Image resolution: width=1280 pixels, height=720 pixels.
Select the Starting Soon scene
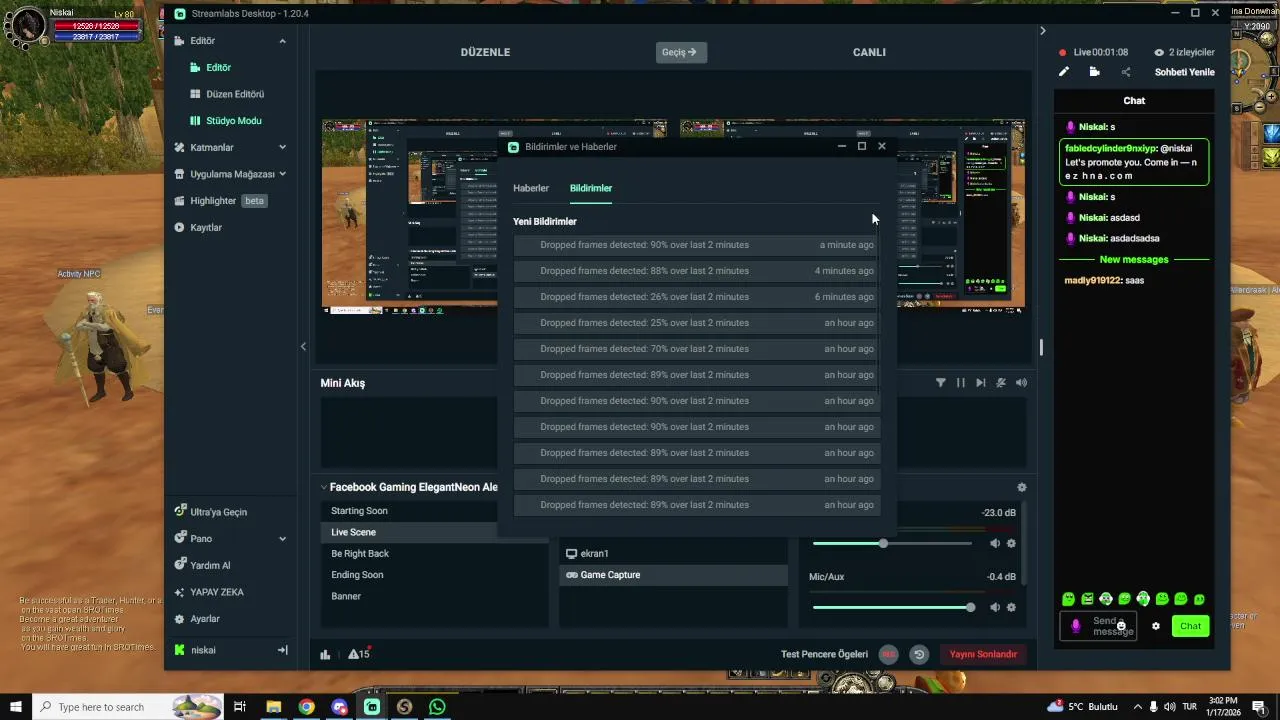(x=359, y=511)
